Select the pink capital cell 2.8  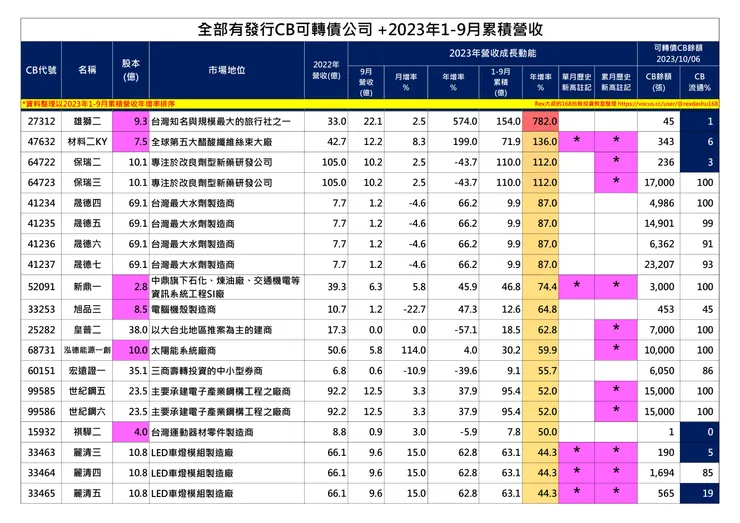coord(131,287)
